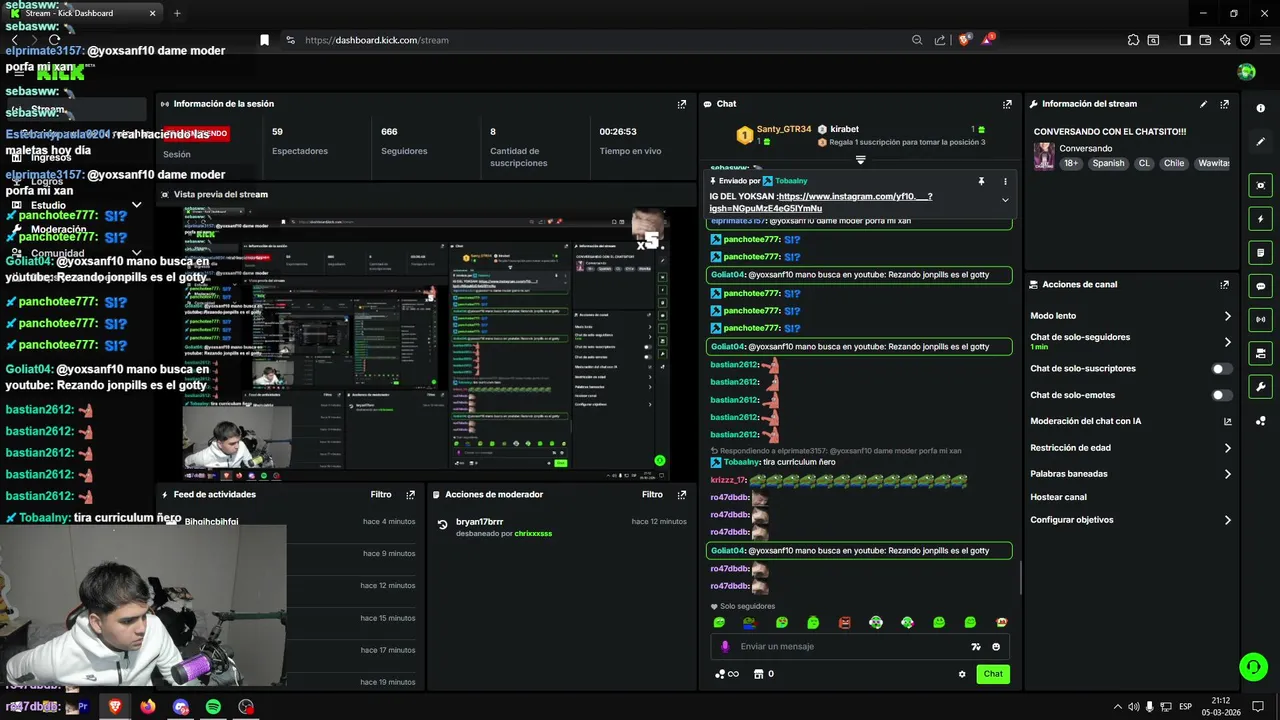Open Filtro in Feed de actividades
The image size is (1280, 720).
coord(381,495)
